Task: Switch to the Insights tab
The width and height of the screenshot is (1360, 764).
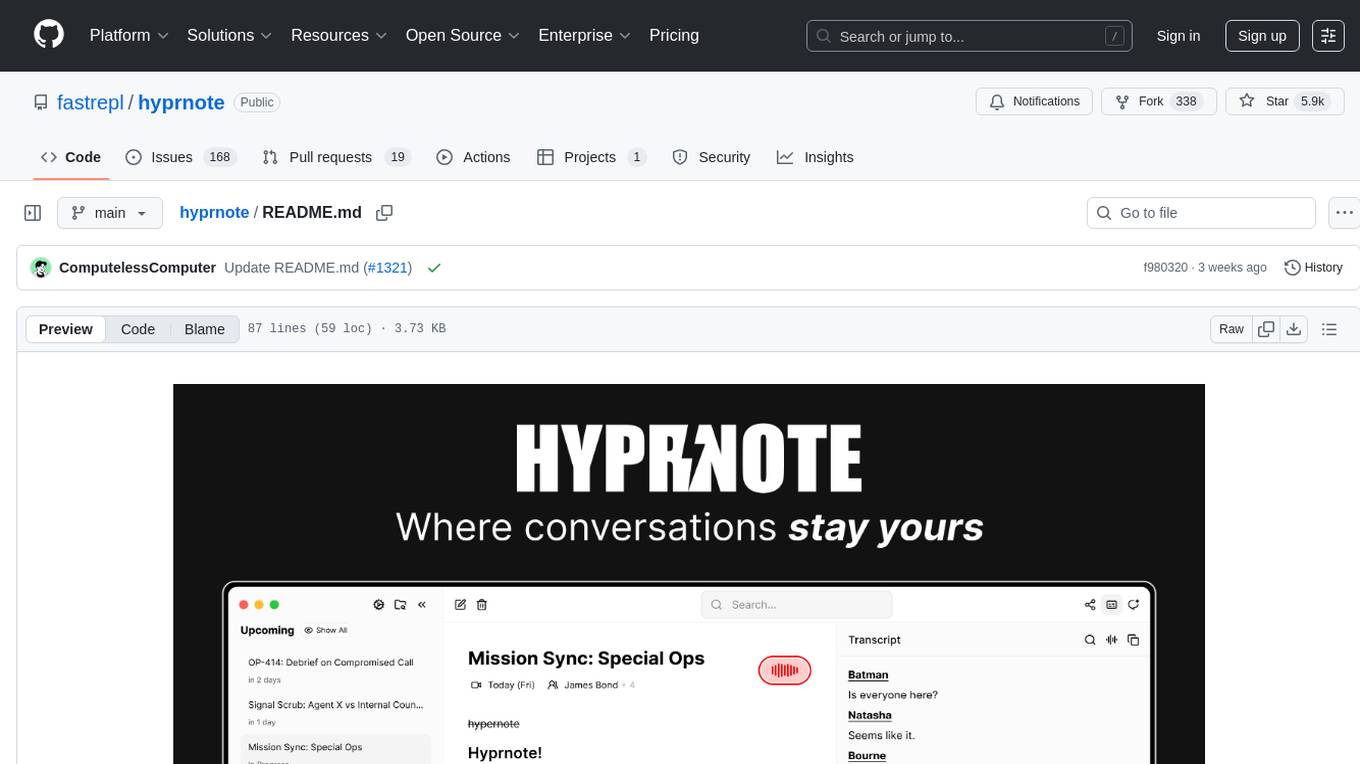Action: [815, 157]
